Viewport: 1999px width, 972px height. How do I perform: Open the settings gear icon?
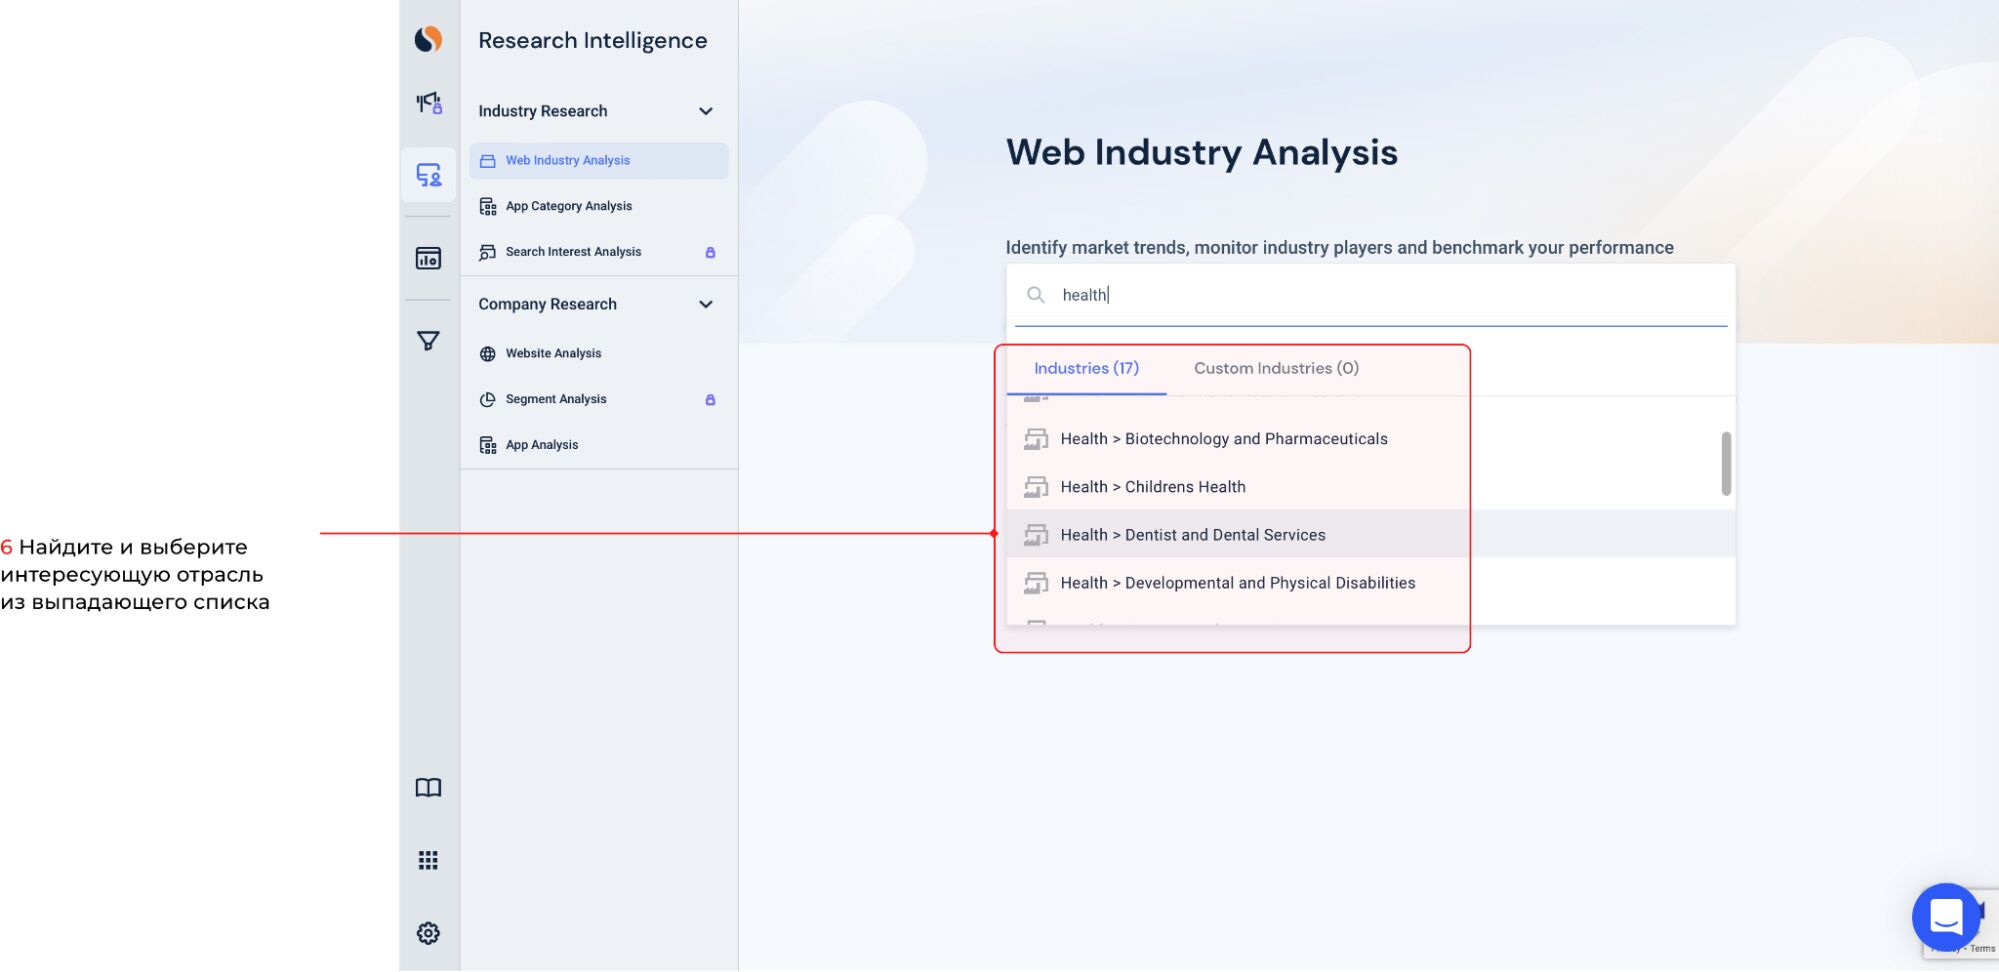coord(428,933)
